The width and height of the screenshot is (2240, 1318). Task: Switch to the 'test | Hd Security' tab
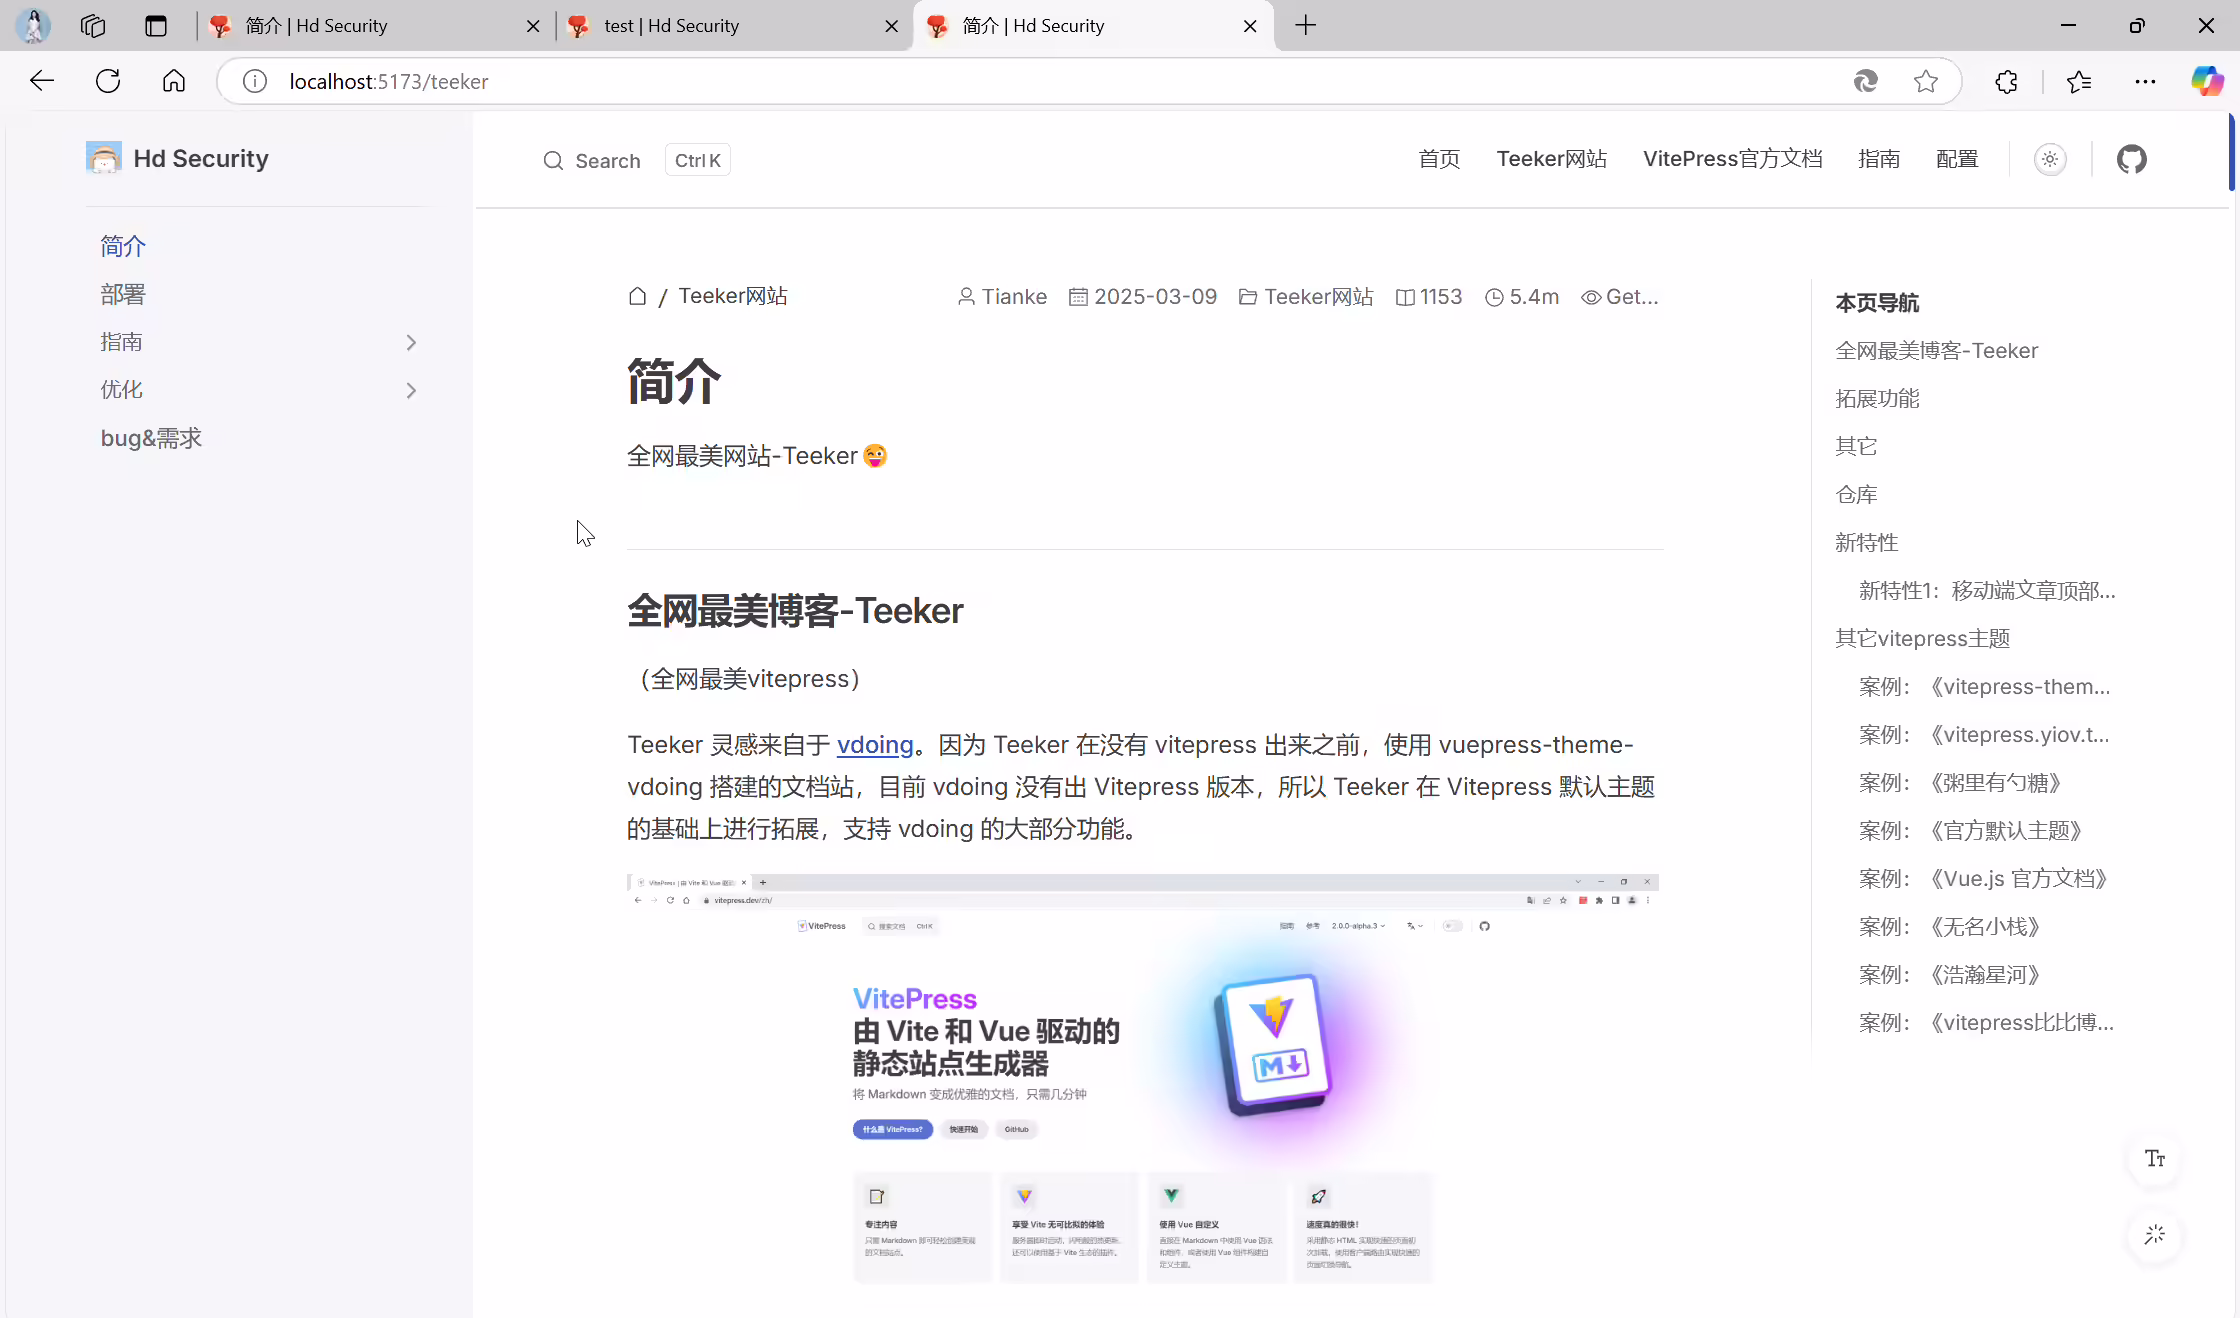(733, 26)
